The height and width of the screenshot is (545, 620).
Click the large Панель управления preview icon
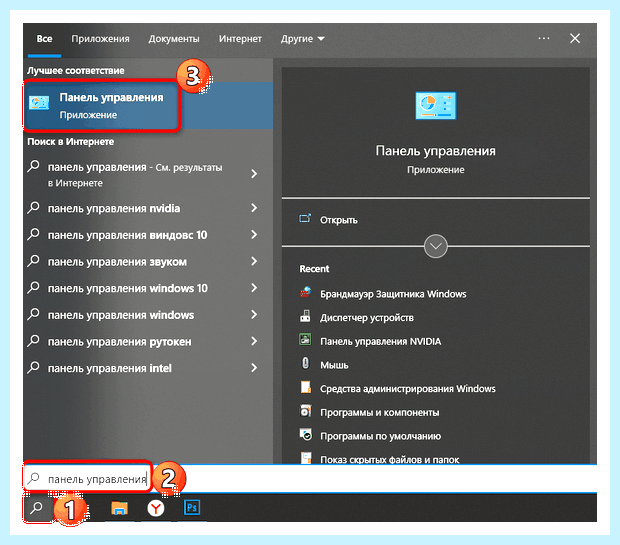point(435,106)
